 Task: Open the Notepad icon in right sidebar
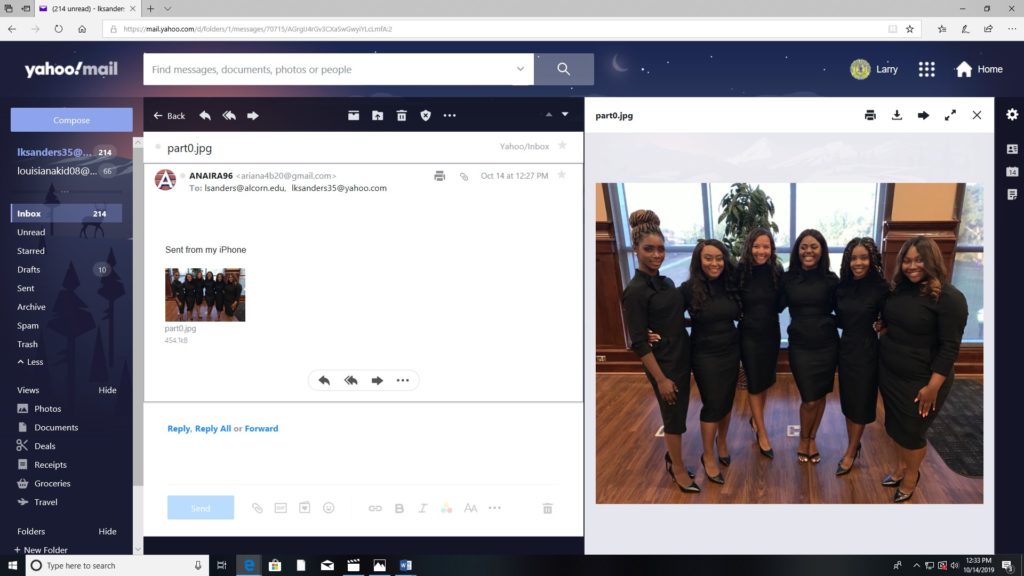pos(1012,194)
